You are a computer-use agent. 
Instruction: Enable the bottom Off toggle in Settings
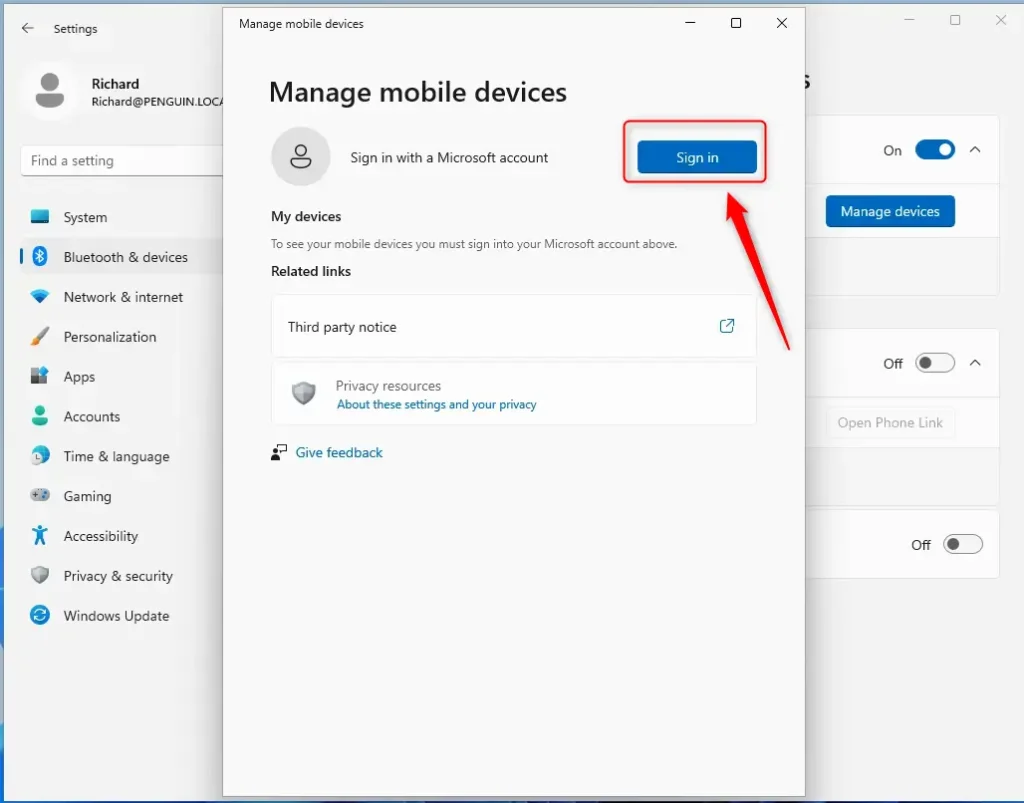click(x=963, y=544)
